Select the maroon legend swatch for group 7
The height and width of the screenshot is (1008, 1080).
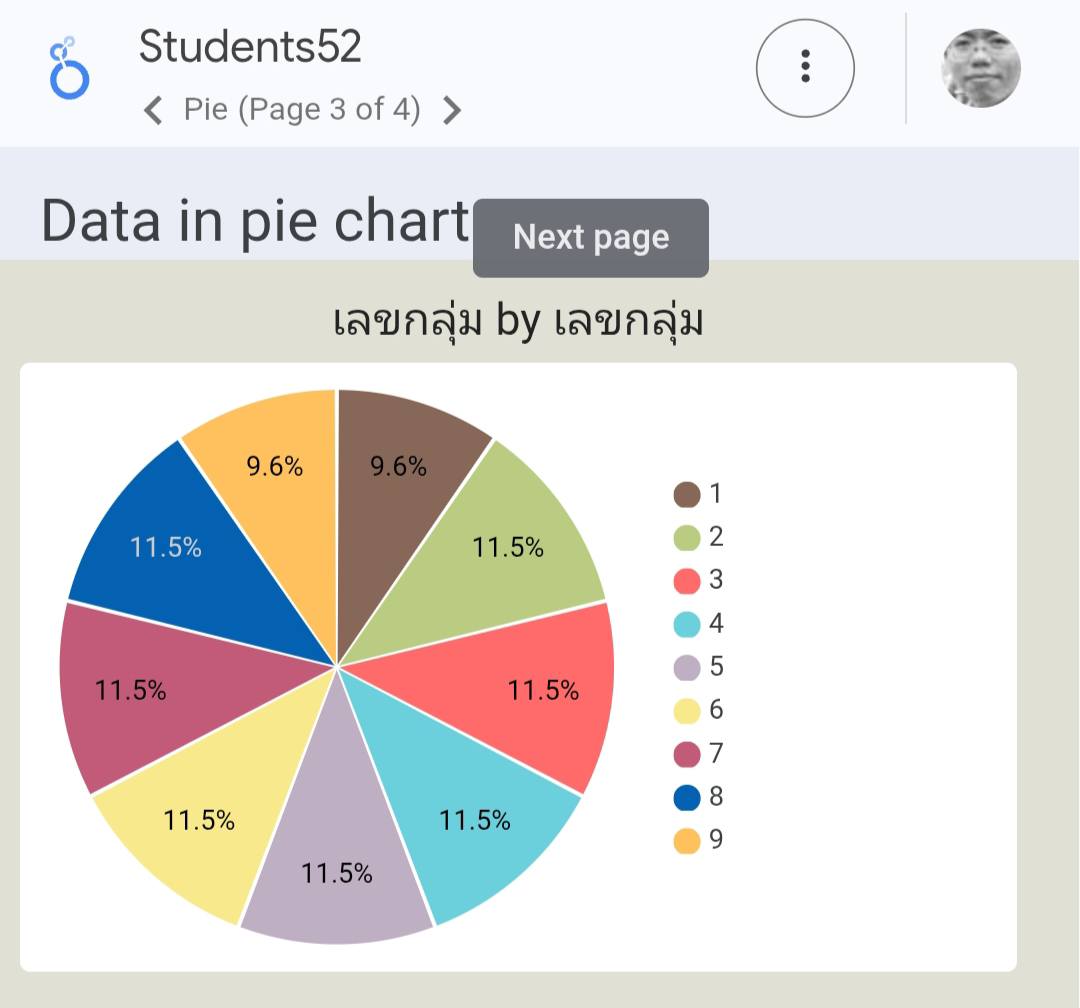[x=687, y=753]
